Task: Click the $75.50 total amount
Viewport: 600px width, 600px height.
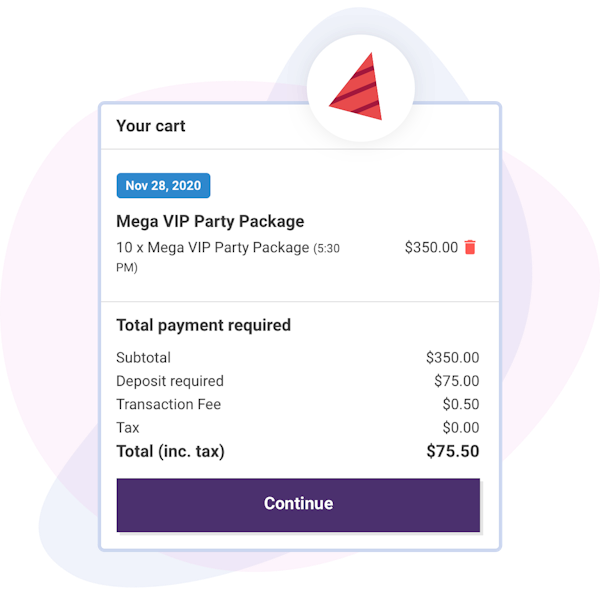Action: (x=453, y=452)
